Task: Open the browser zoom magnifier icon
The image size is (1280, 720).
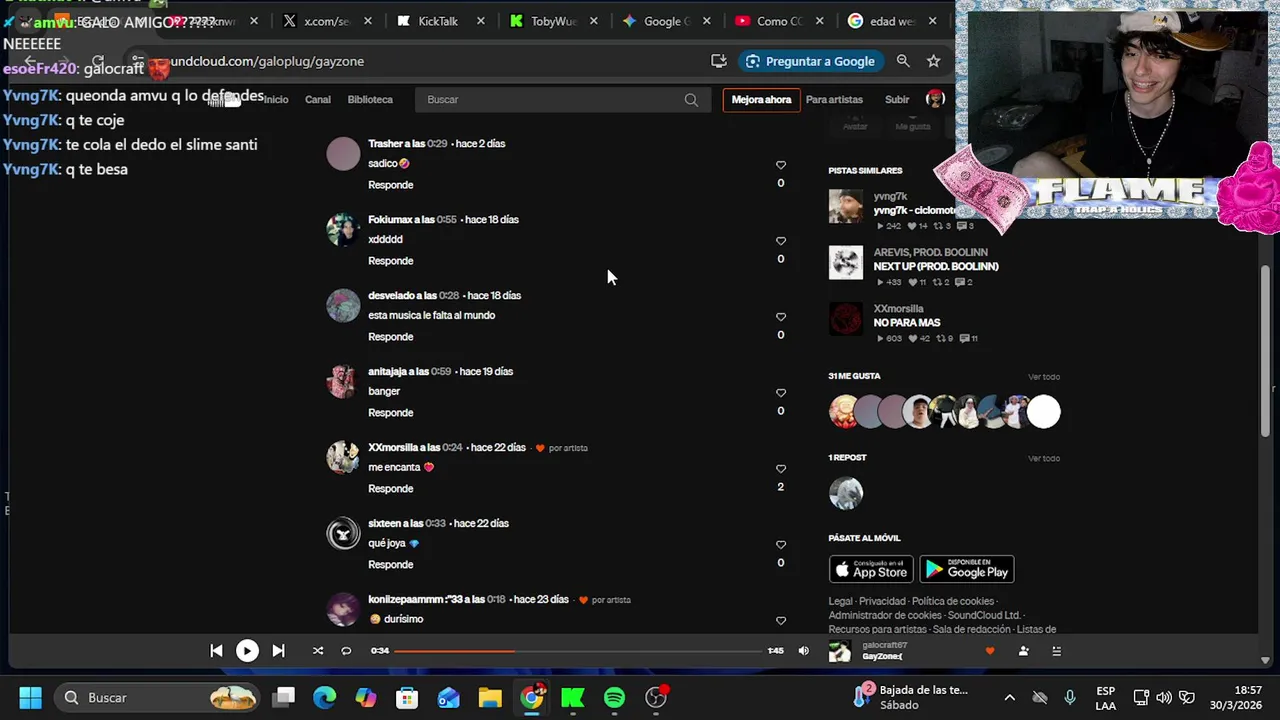Action: click(x=903, y=61)
